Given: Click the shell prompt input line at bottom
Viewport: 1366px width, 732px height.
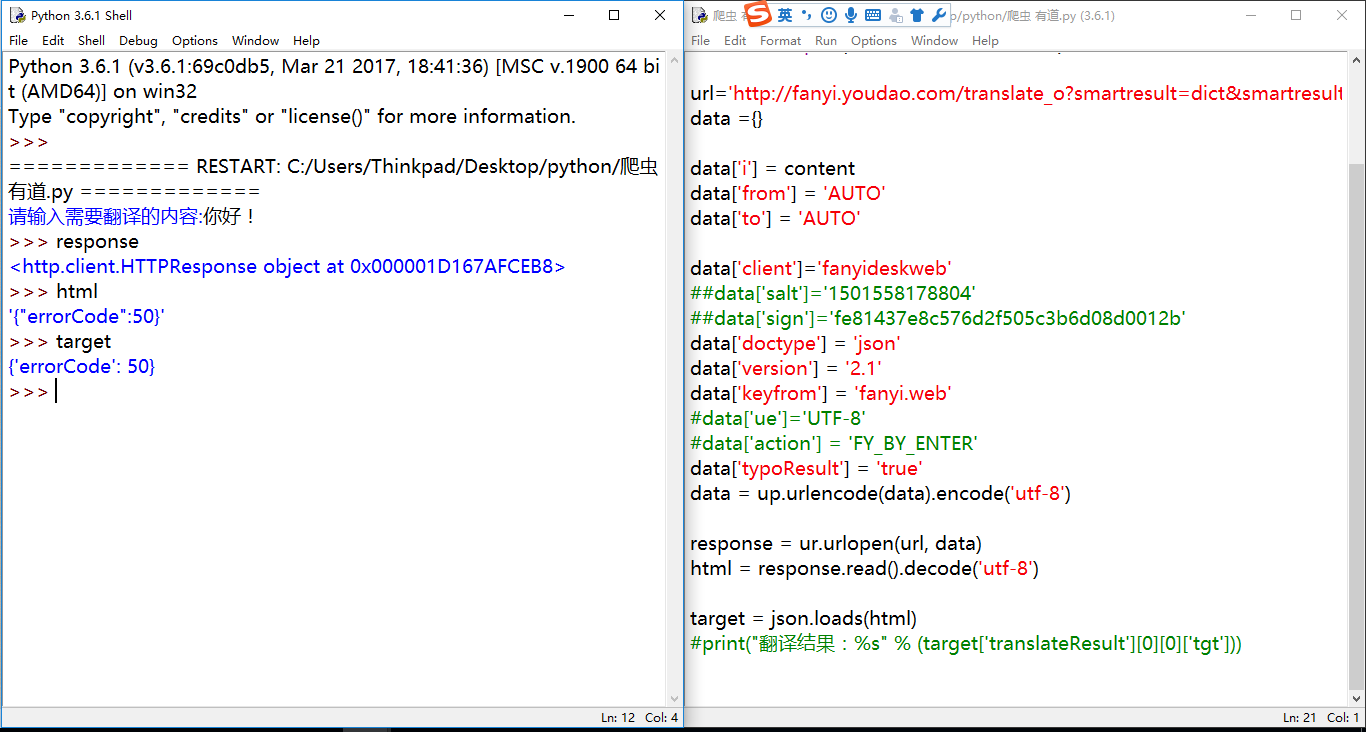Looking at the screenshot, I should point(333,392).
